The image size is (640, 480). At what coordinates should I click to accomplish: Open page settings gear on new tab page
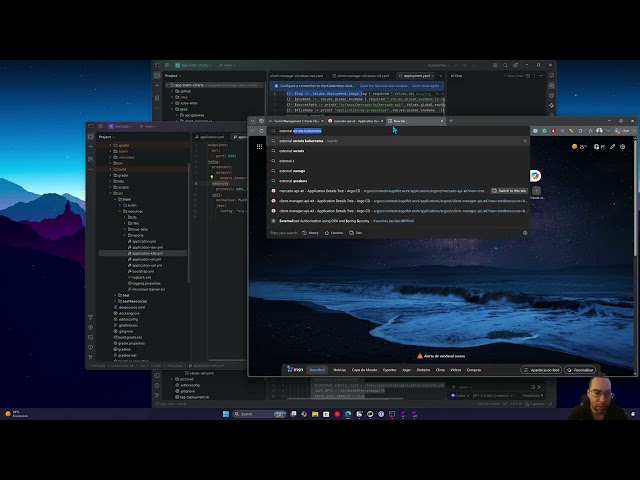[622, 147]
